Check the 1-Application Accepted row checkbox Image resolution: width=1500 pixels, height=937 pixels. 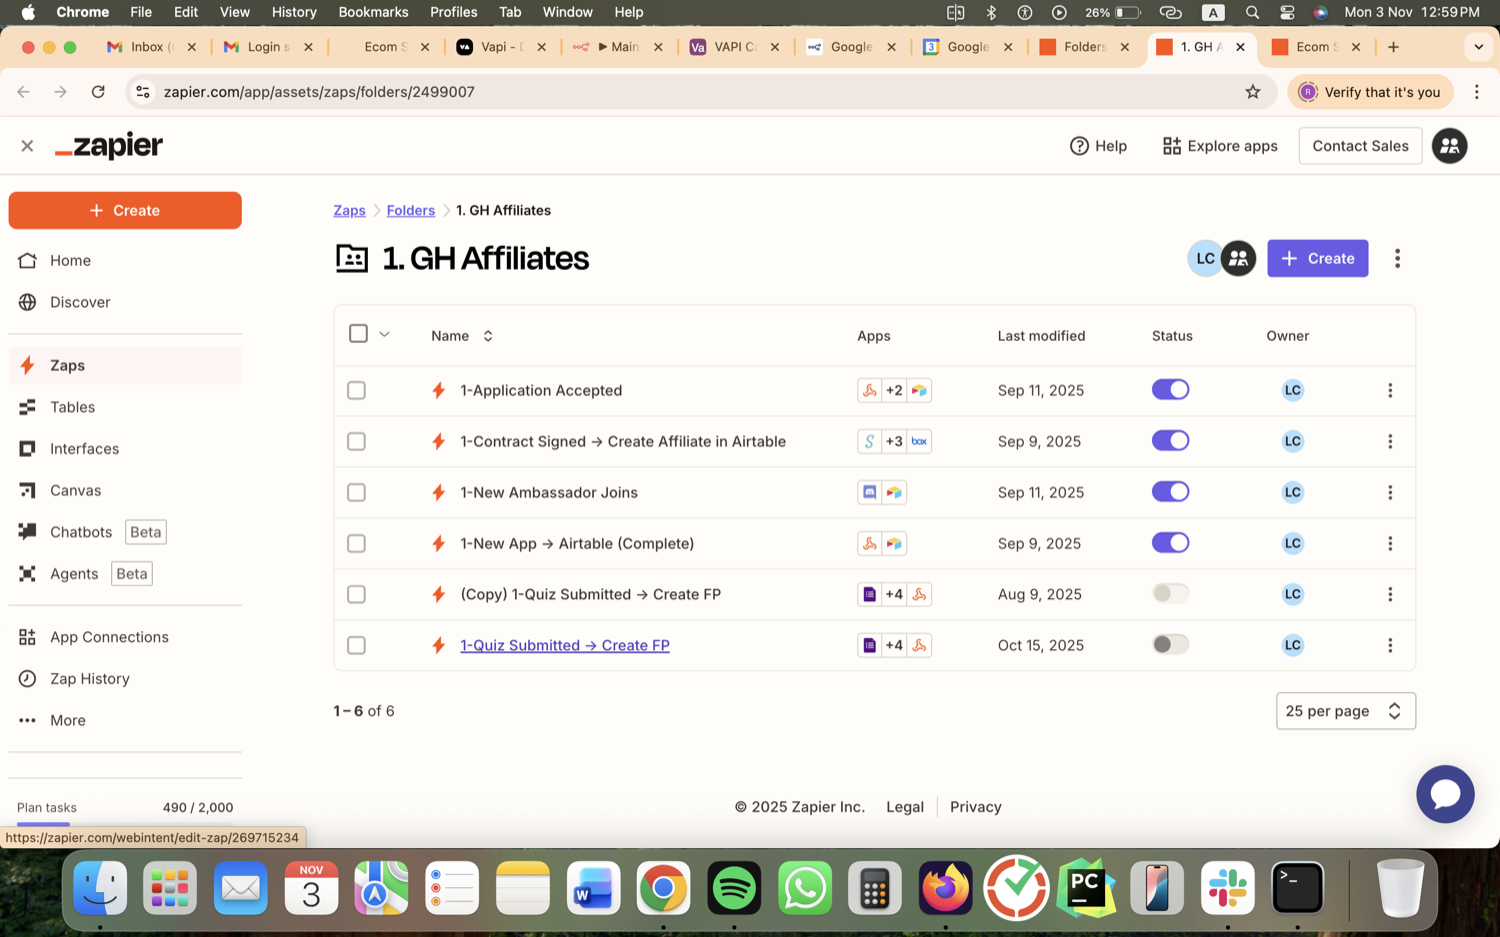[356, 390]
